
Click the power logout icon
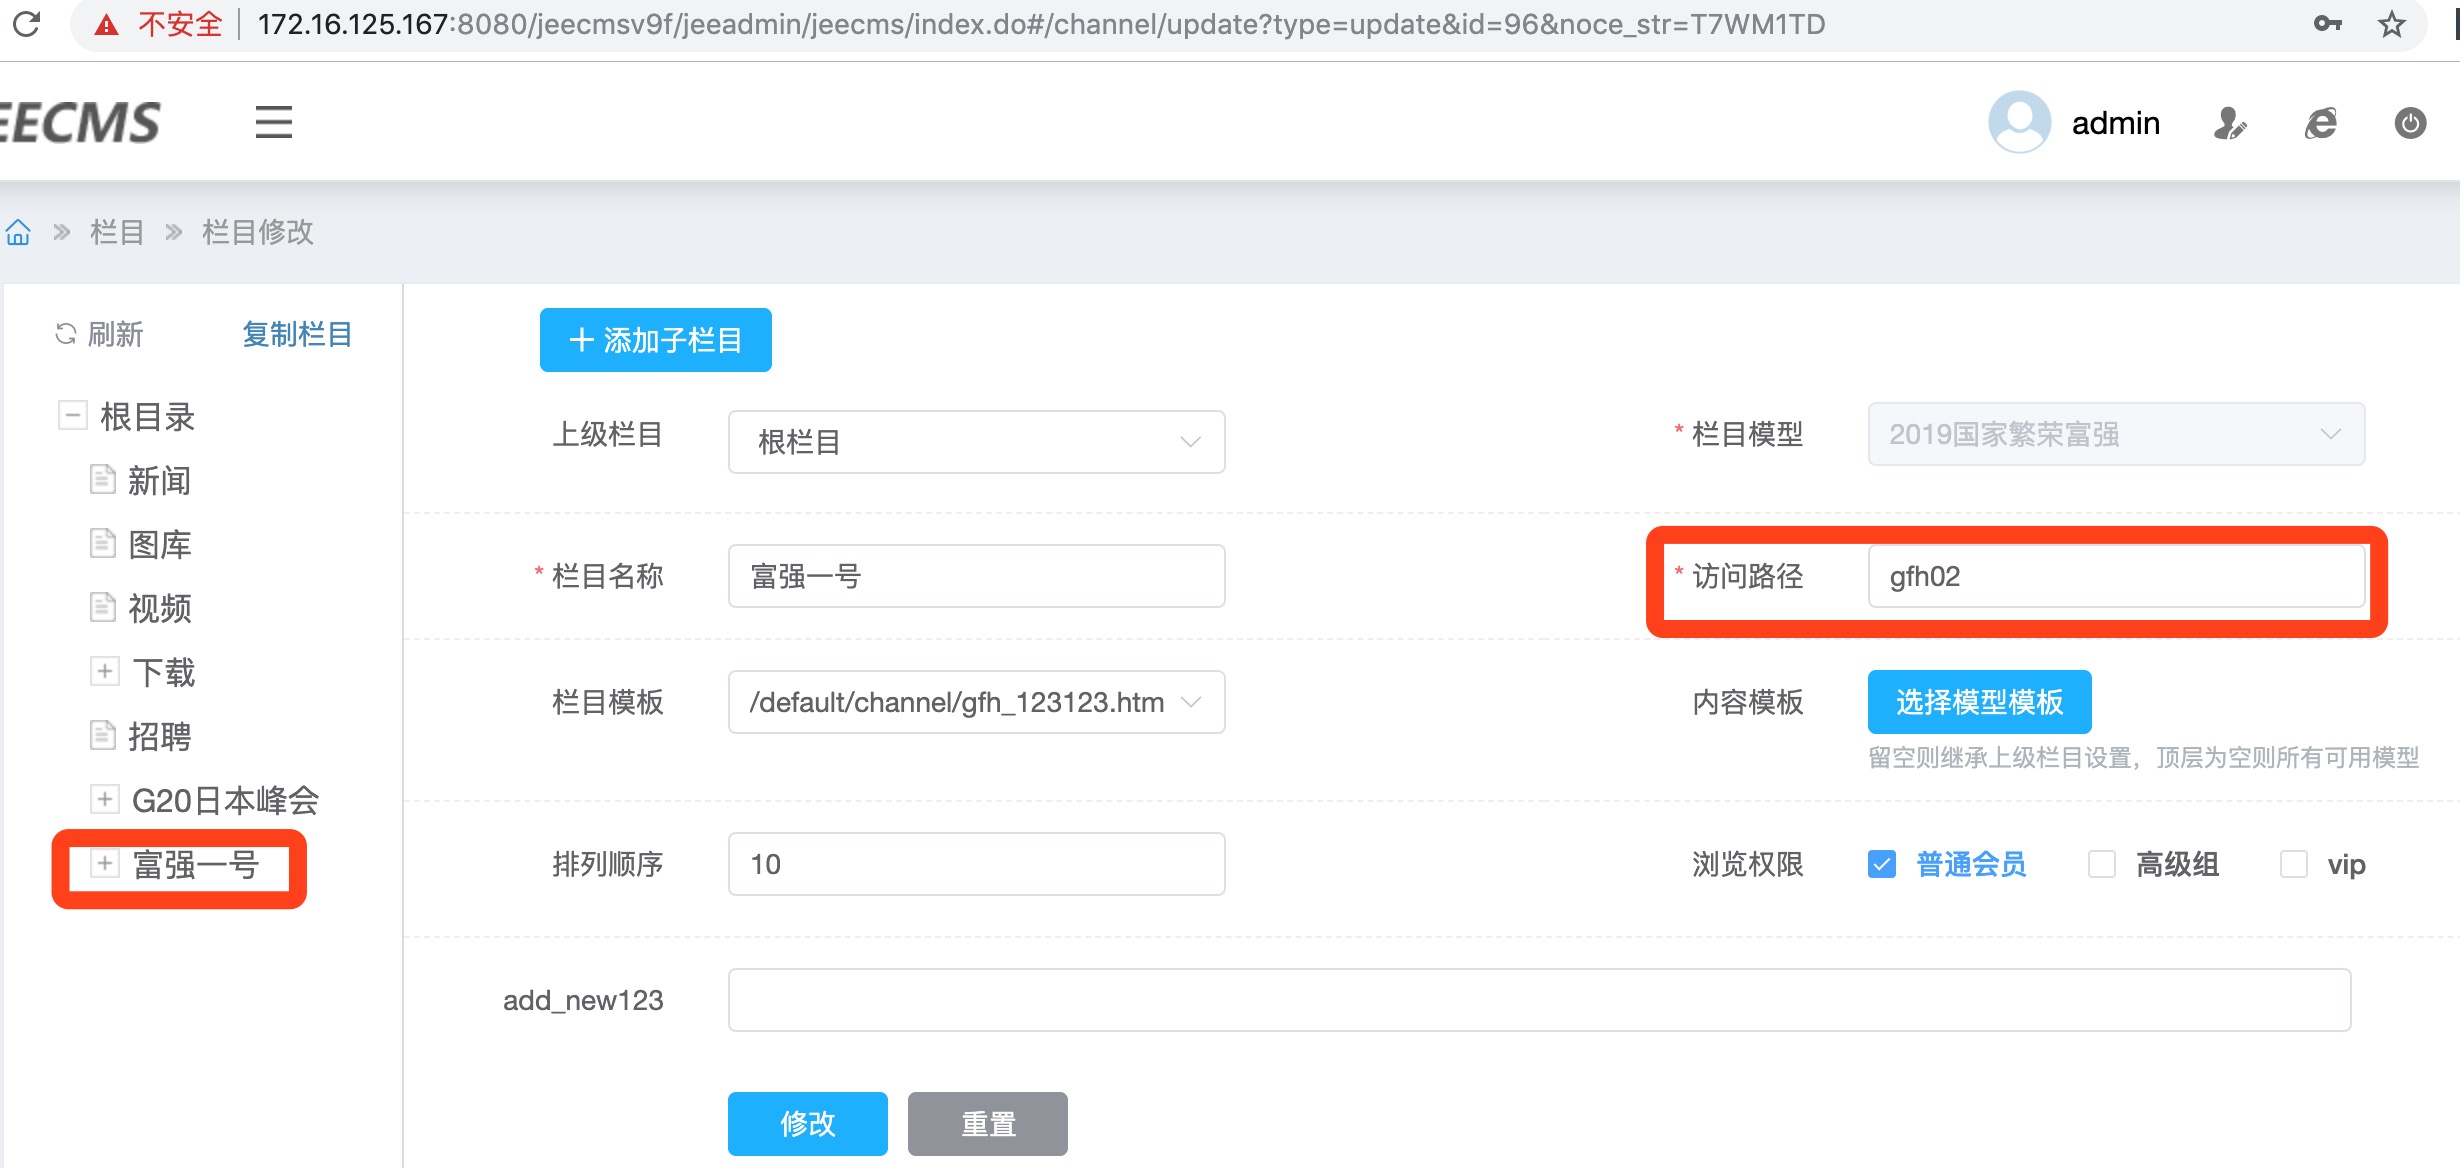(2410, 123)
